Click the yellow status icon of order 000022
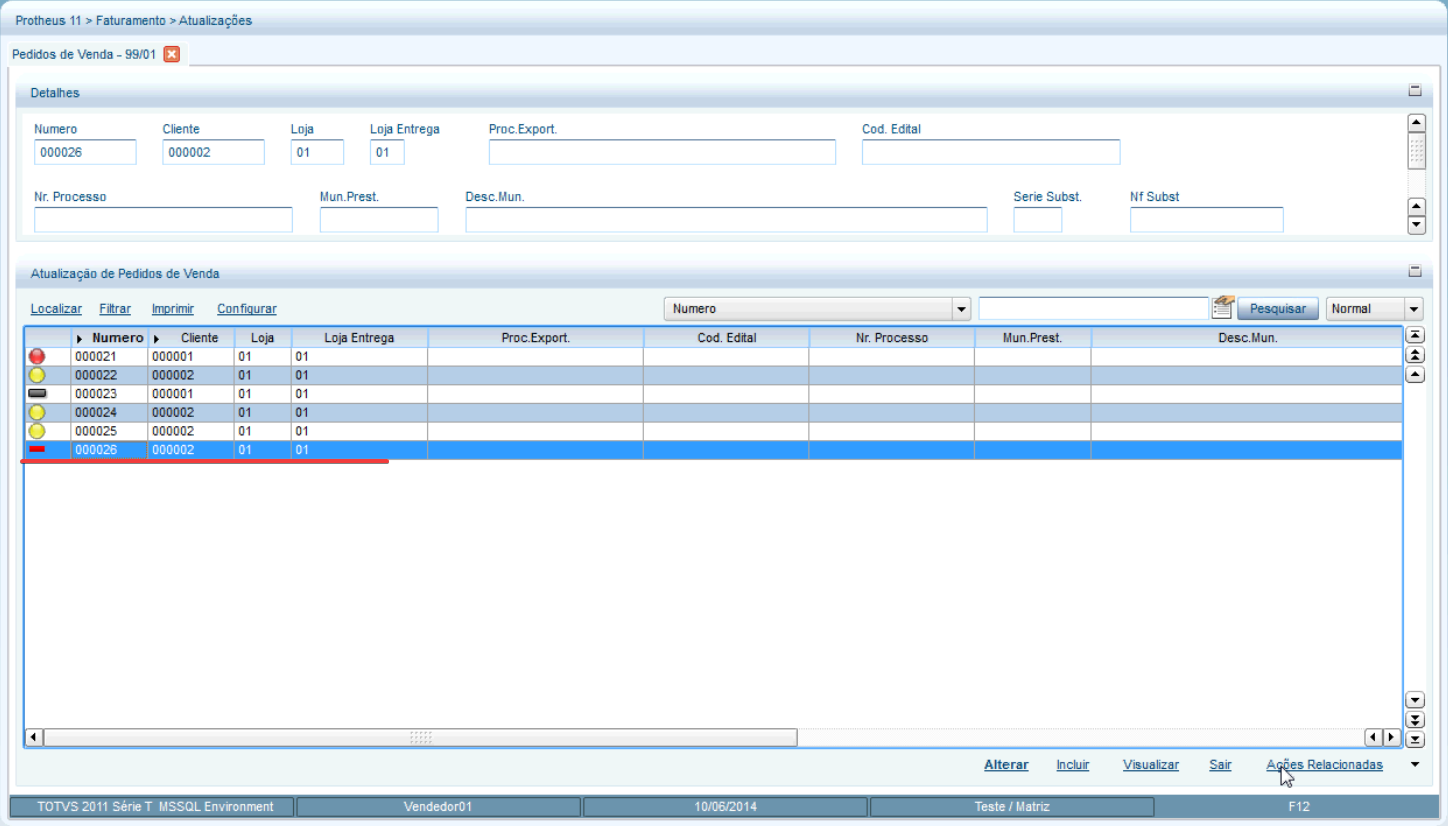This screenshot has height=826, width=1448. pyautogui.click(x=38, y=375)
